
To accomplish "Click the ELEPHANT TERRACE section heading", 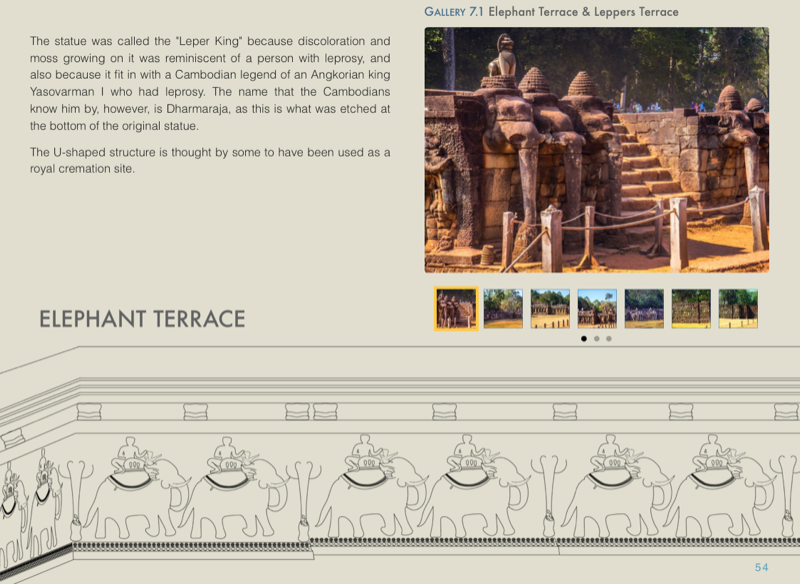I will [142, 320].
